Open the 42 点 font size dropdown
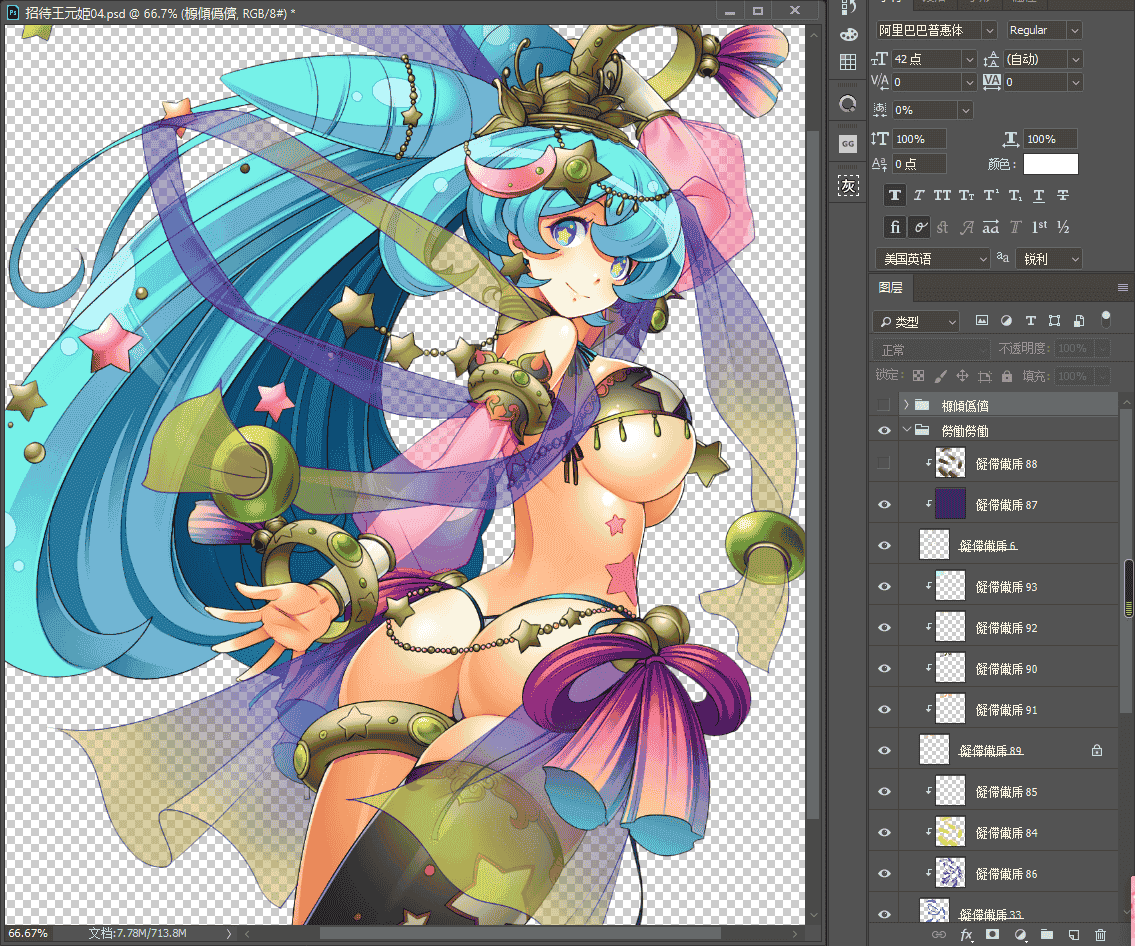Screen dimensions: 1135x946 (x=969, y=59)
